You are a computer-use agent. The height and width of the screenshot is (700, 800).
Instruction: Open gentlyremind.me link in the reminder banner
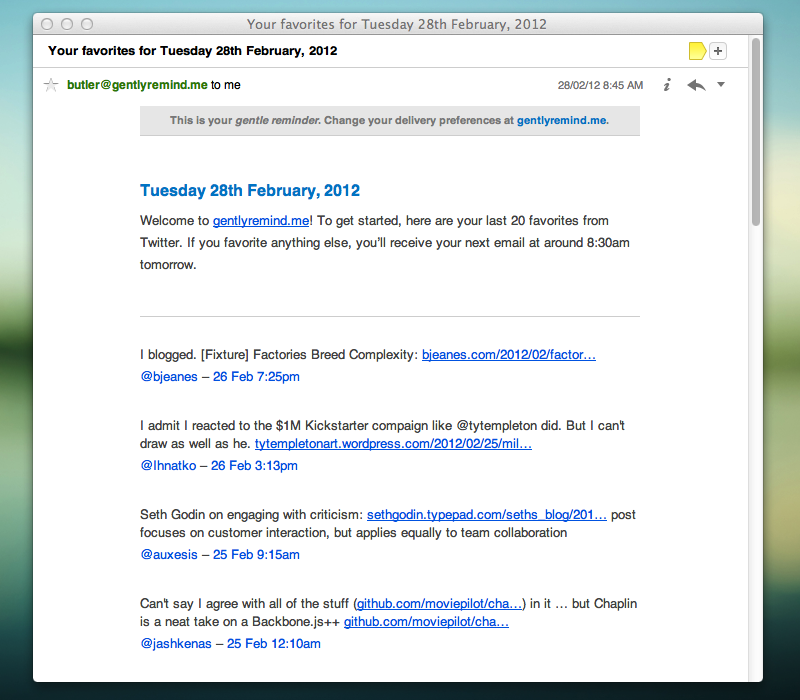pos(561,121)
